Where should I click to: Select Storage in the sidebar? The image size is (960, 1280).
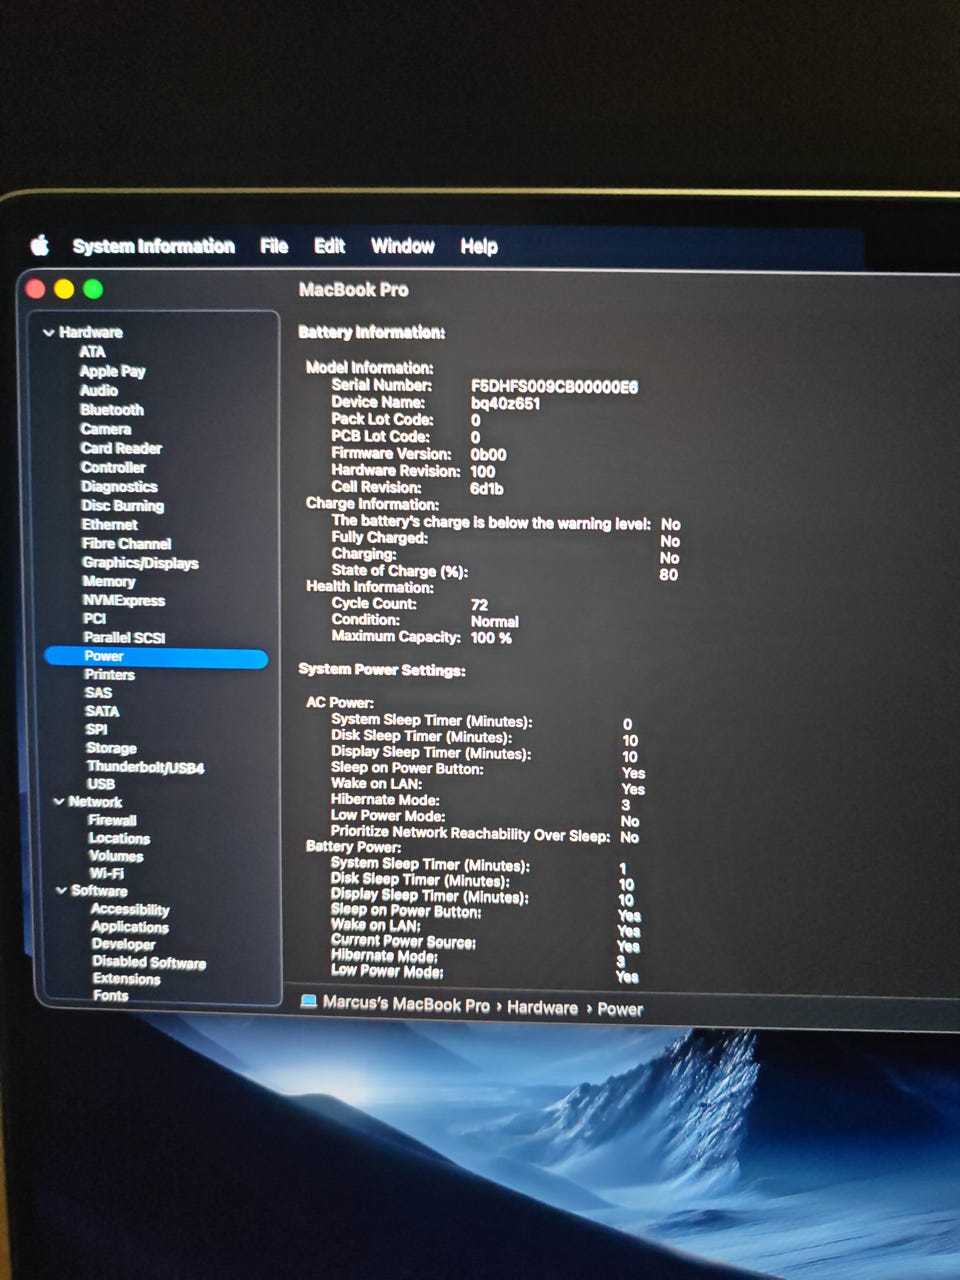point(111,747)
